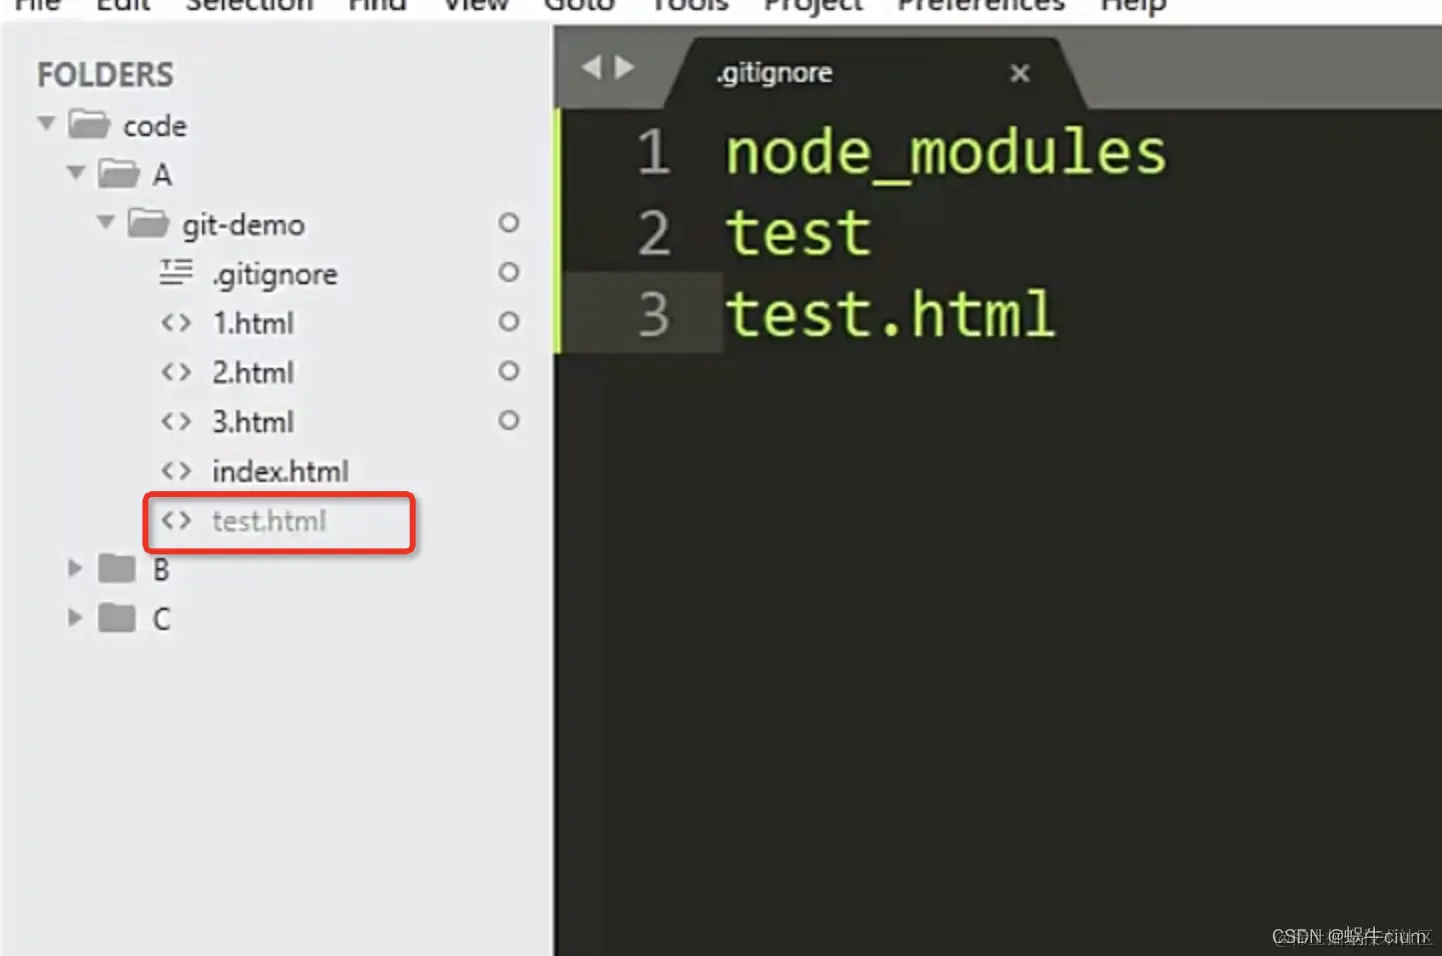Click line number 3 in gutter
Viewport: 1442px width, 956px height.
(x=653, y=314)
